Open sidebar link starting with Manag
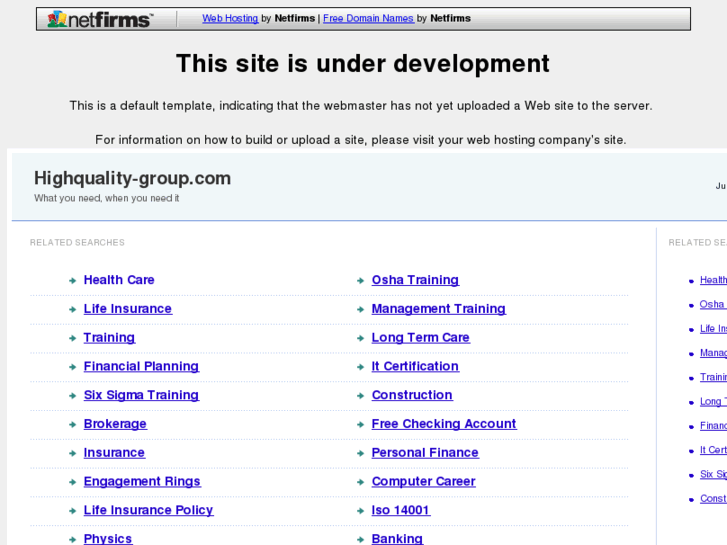 (713, 353)
